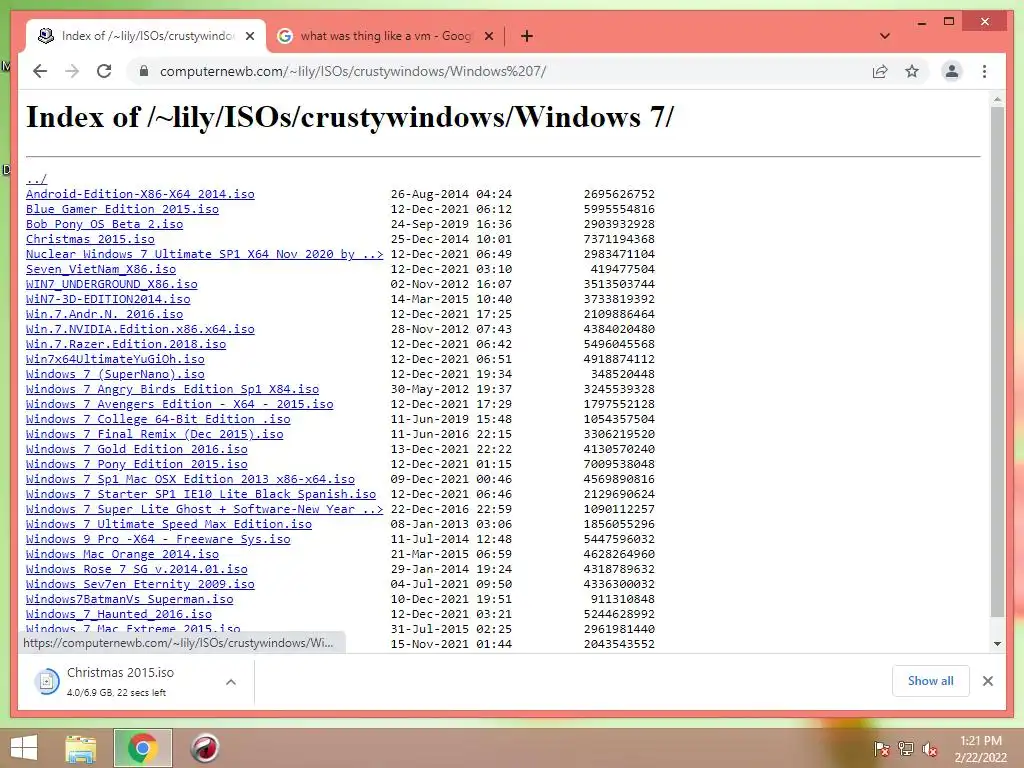Click the address bar URL
This screenshot has height=768, width=1024.
[x=353, y=71]
